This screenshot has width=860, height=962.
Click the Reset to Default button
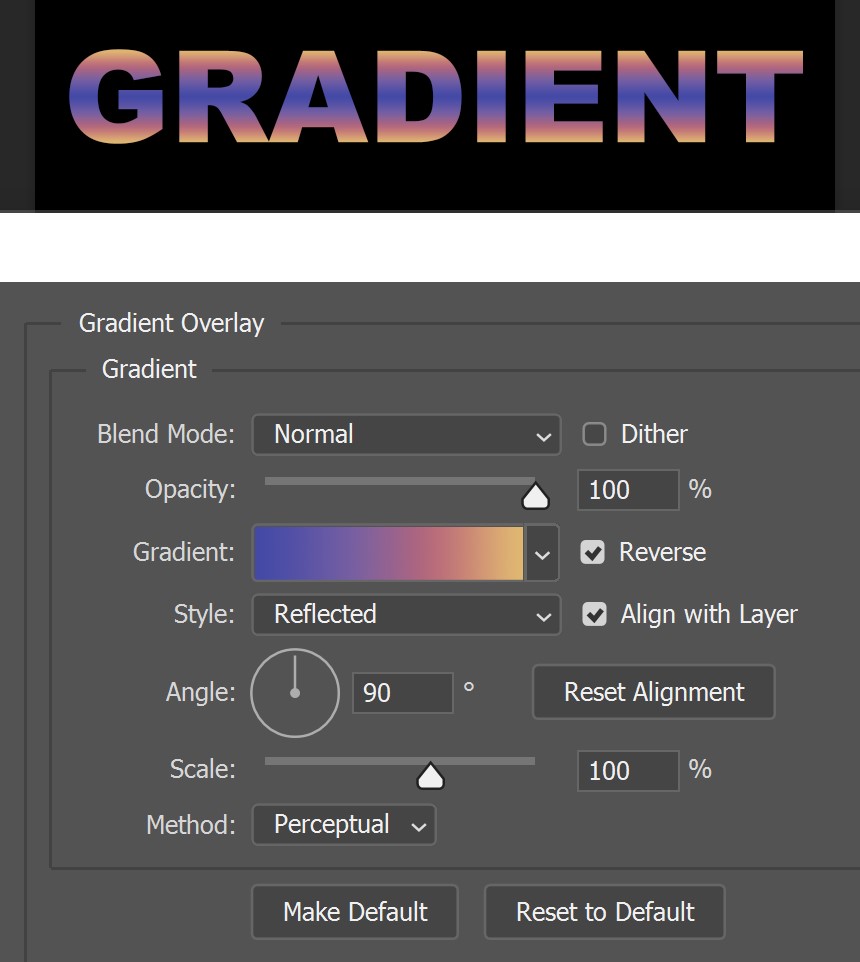tap(605, 912)
